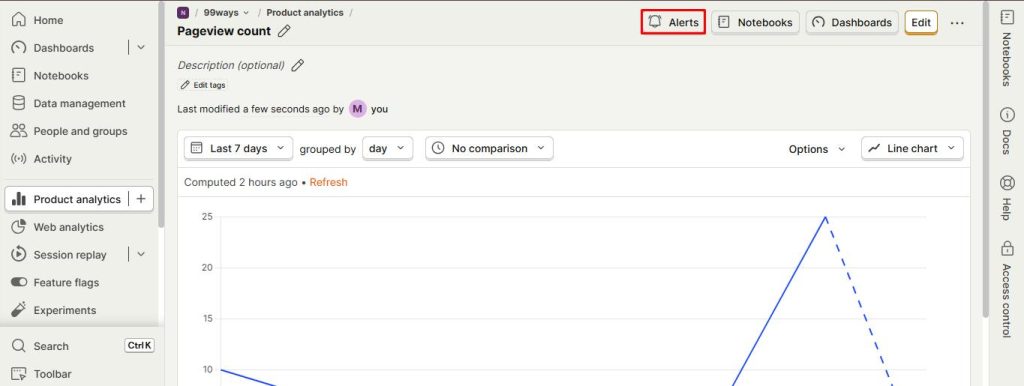Open Docs in right side panel
The image size is (1024, 386).
pyautogui.click(x=1007, y=134)
